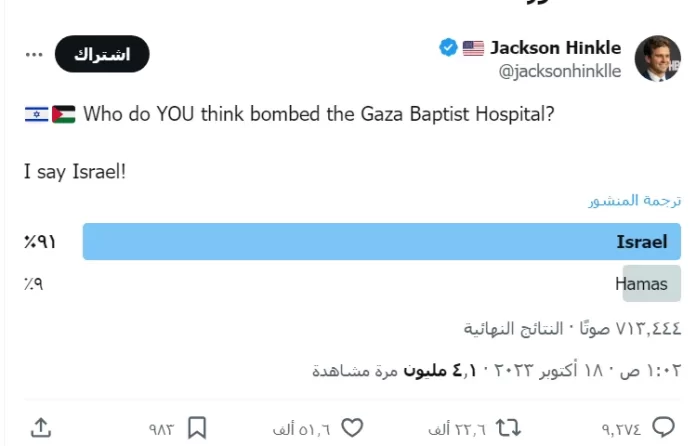This screenshot has height=446, width=696.
Task: Click the ترجمة المنشور translate post link
Action: point(635,201)
